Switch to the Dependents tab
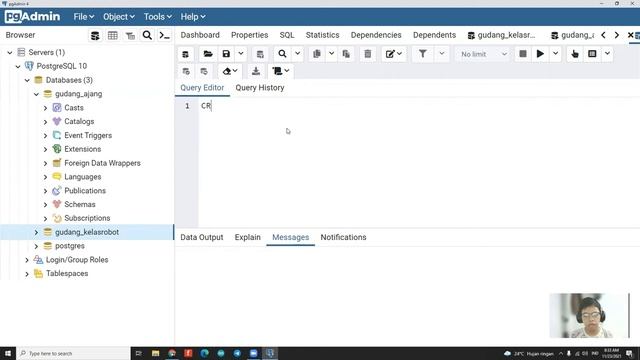Image resolution: width=640 pixels, height=360 pixels. (x=434, y=35)
